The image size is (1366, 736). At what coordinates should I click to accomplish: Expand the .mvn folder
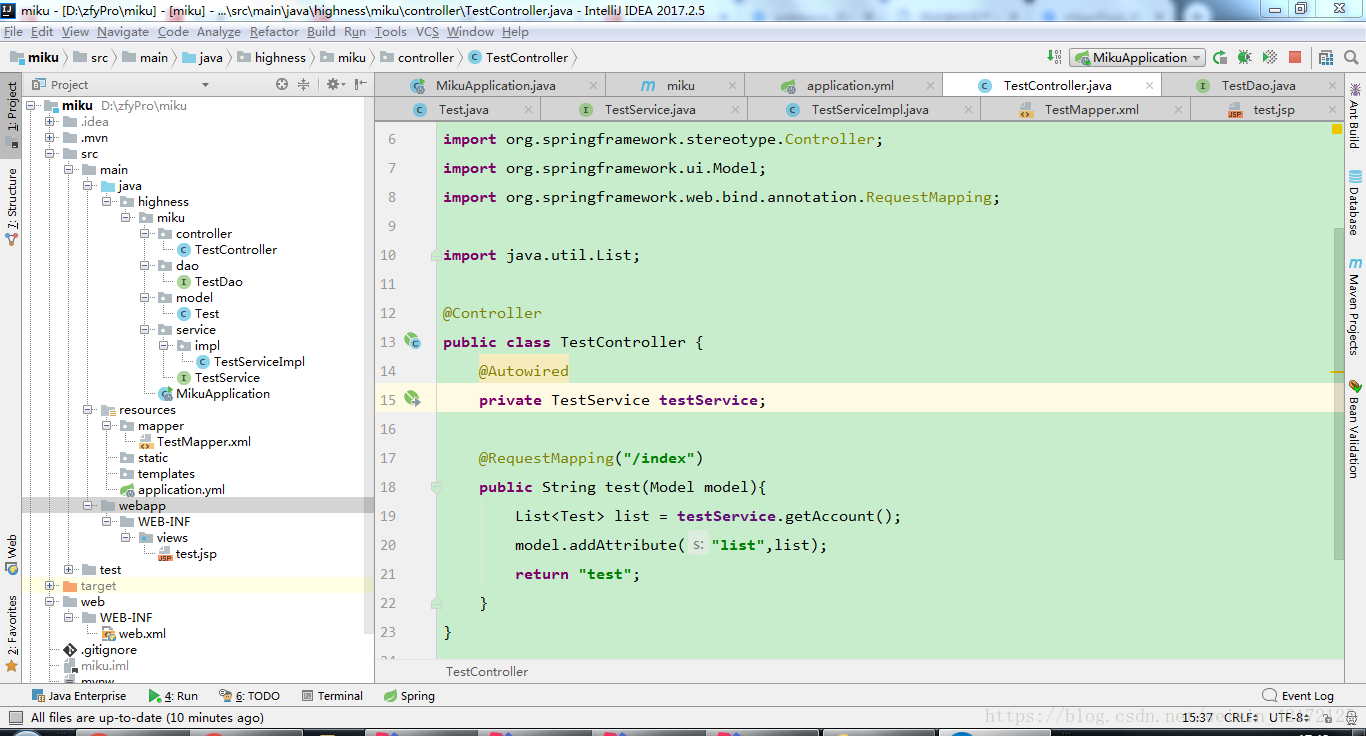coord(51,137)
